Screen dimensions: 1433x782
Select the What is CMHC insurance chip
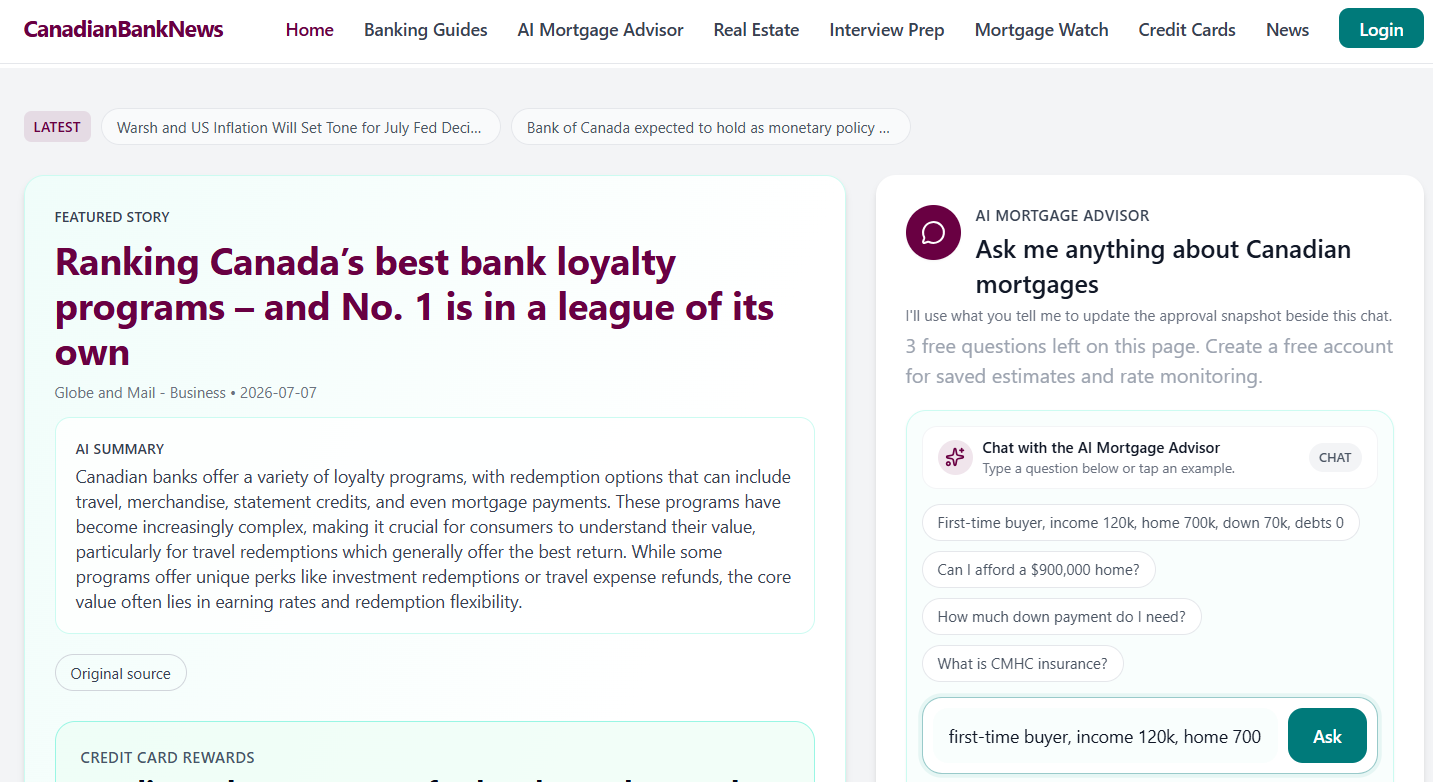(x=1022, y=663)
